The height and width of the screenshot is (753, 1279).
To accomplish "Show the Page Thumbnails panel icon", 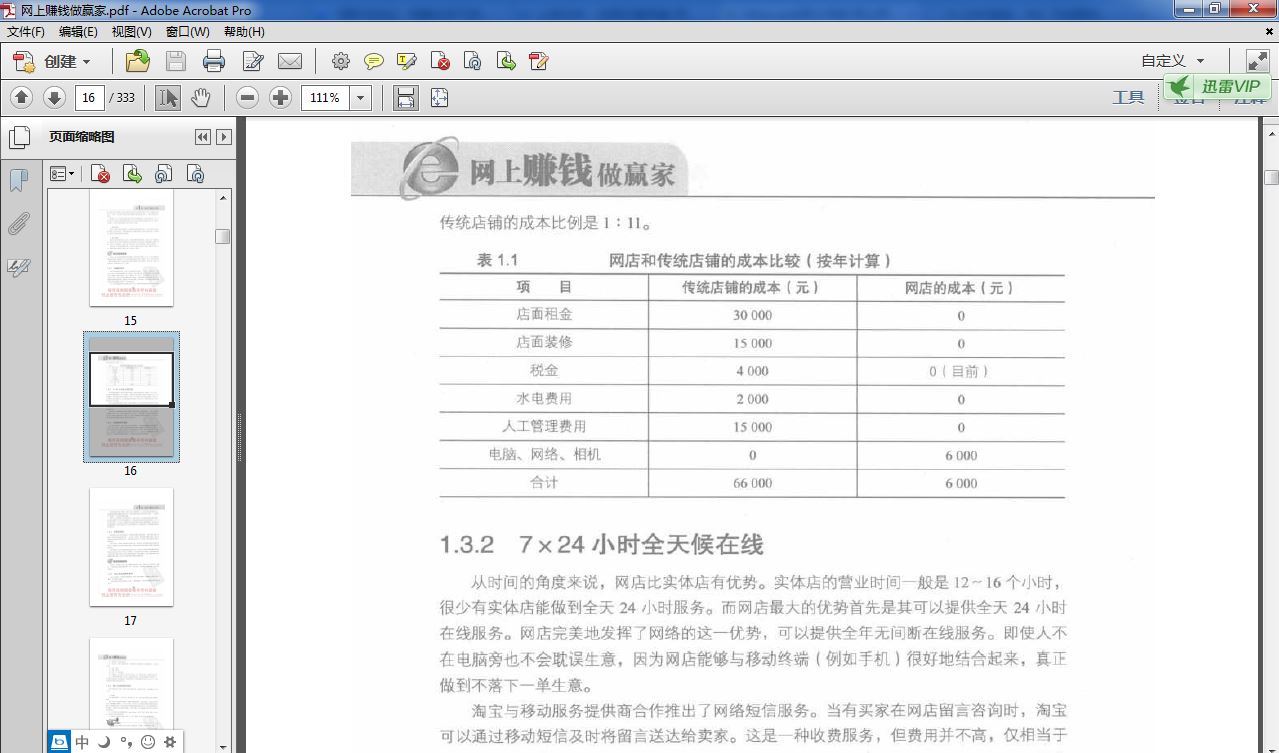I will click(19, 137).
